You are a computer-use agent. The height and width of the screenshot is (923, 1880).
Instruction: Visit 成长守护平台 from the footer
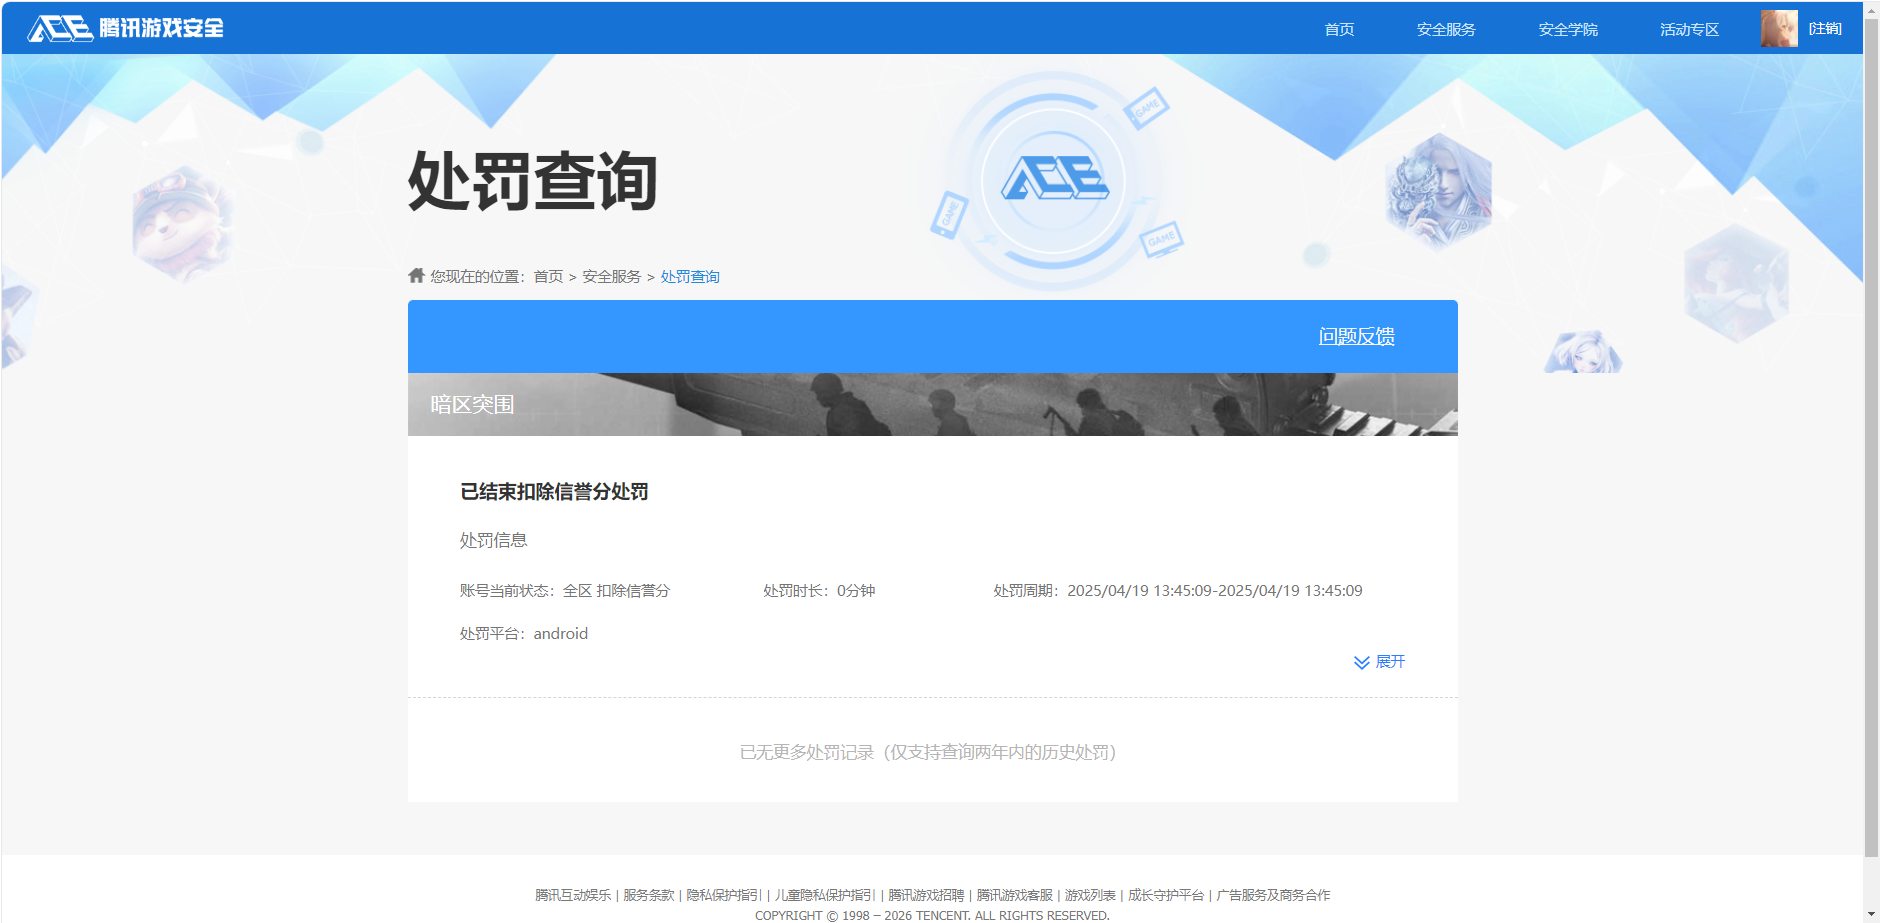point(1165,895)
